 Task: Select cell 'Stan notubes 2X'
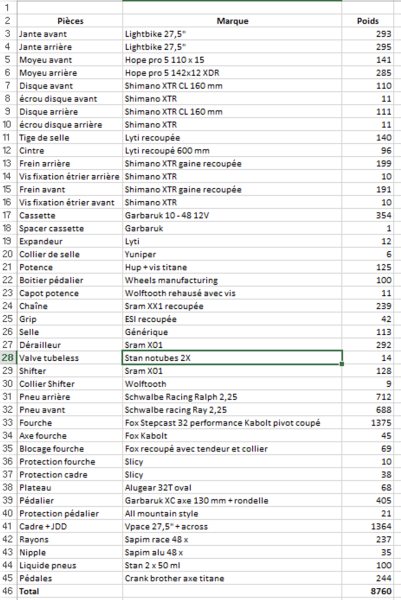[x=232, y=358]
